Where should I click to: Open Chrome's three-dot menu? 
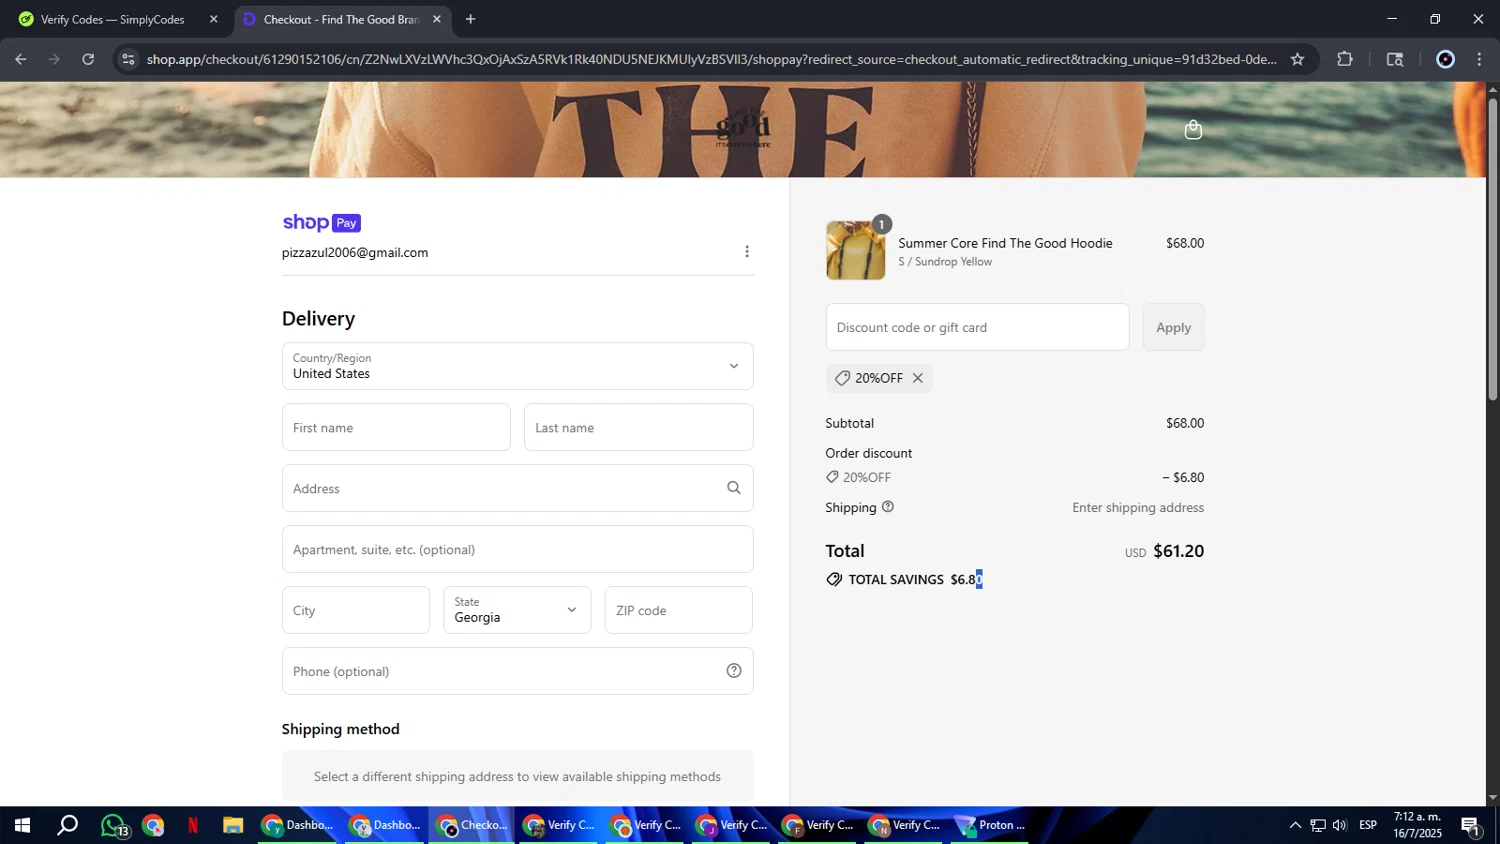point(1480,59)
